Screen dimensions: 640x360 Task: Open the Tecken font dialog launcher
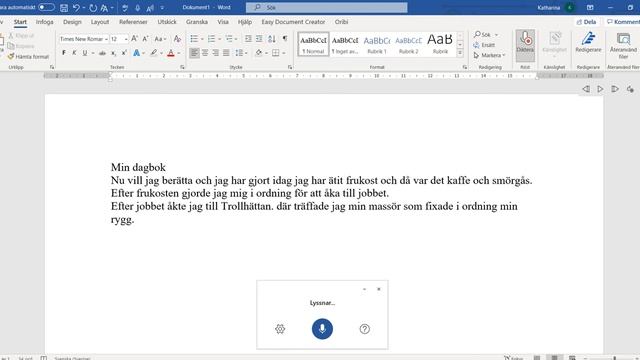tap(182, 67)
